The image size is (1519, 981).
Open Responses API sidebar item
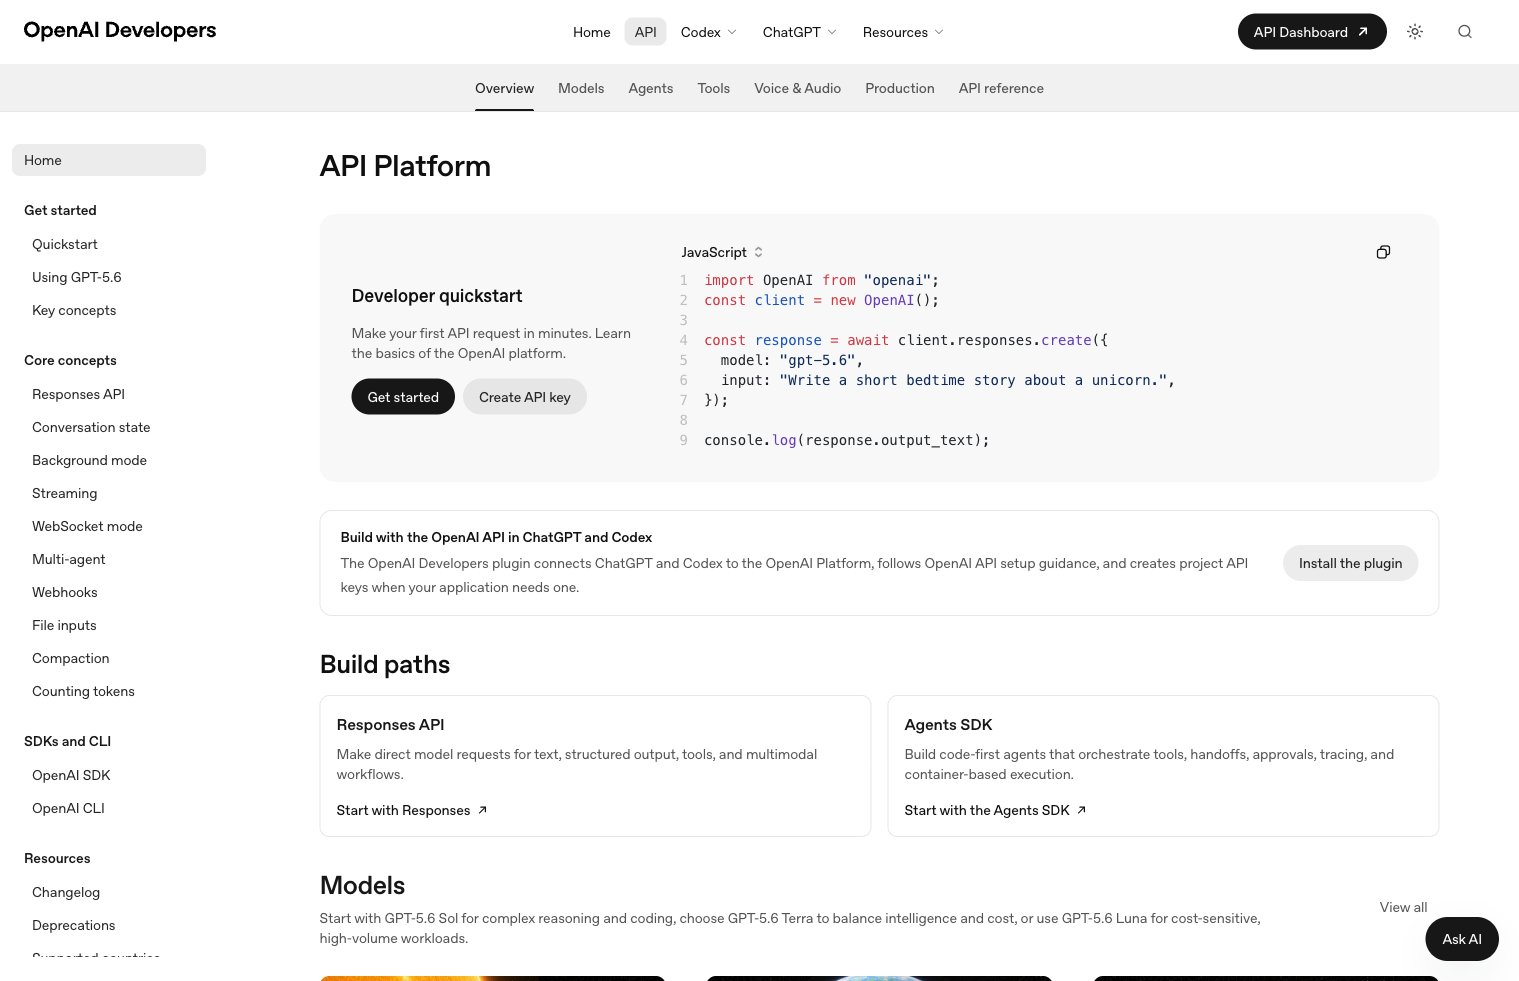coord(78,394)
